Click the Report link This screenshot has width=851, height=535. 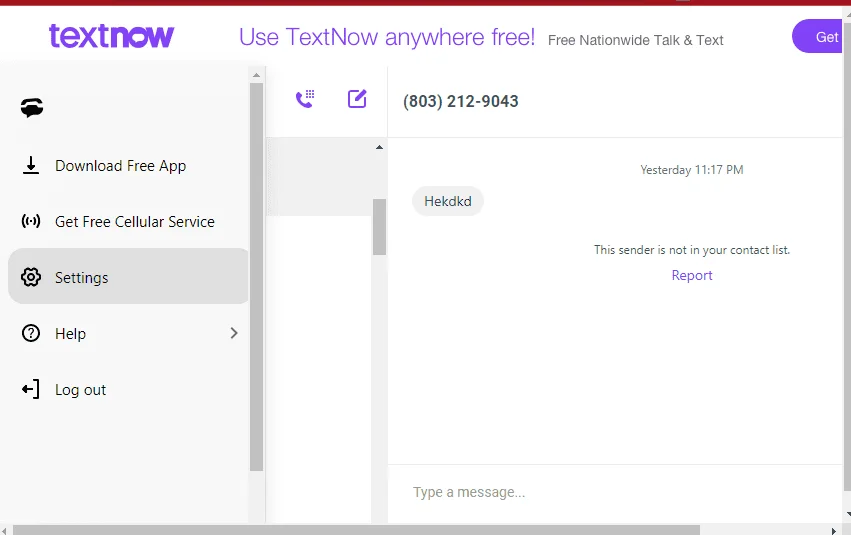point(691,275)
